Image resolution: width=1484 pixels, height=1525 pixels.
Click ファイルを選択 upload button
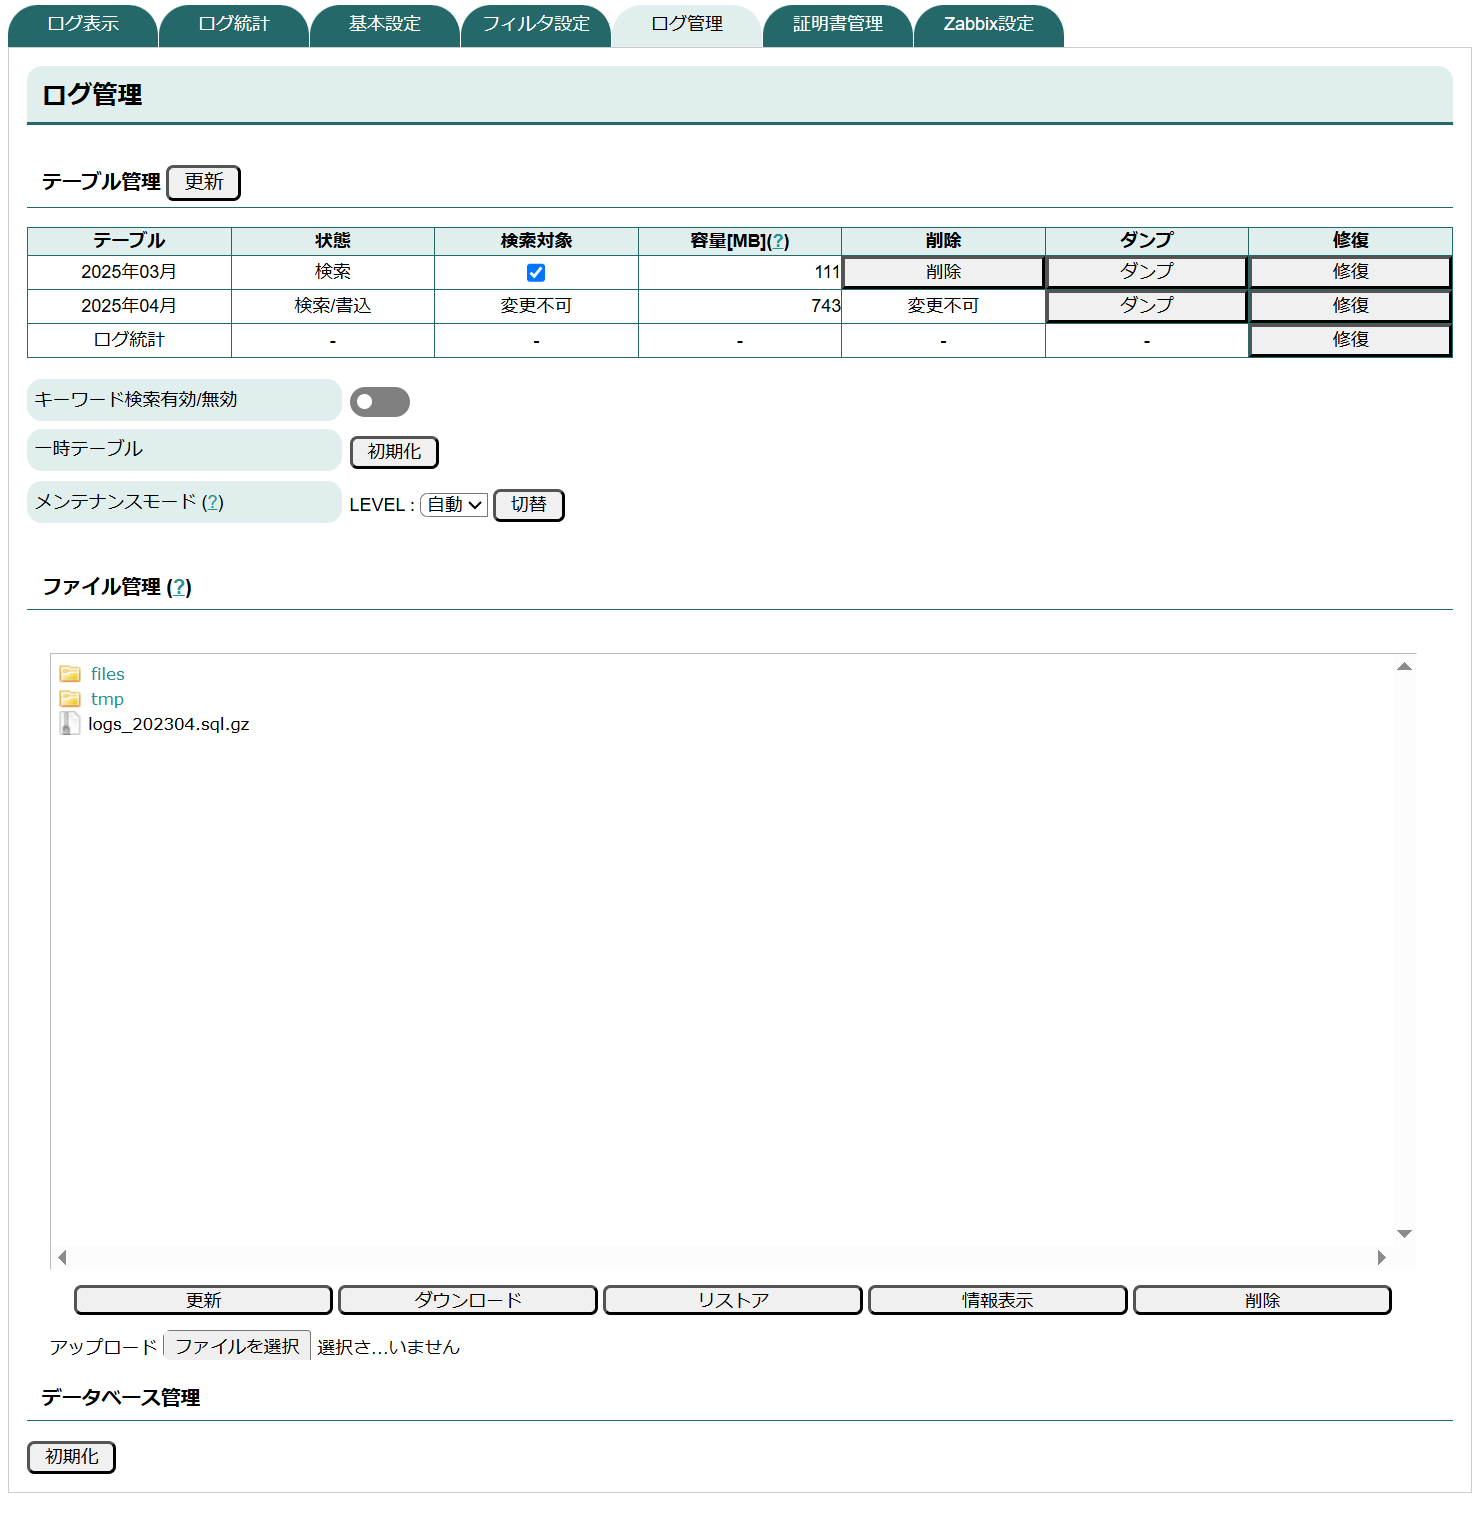[x=238, y=1346]
